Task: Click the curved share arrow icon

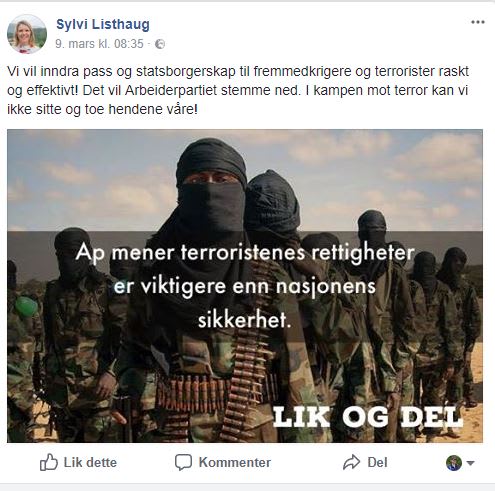Action: (x=352, y=462)
